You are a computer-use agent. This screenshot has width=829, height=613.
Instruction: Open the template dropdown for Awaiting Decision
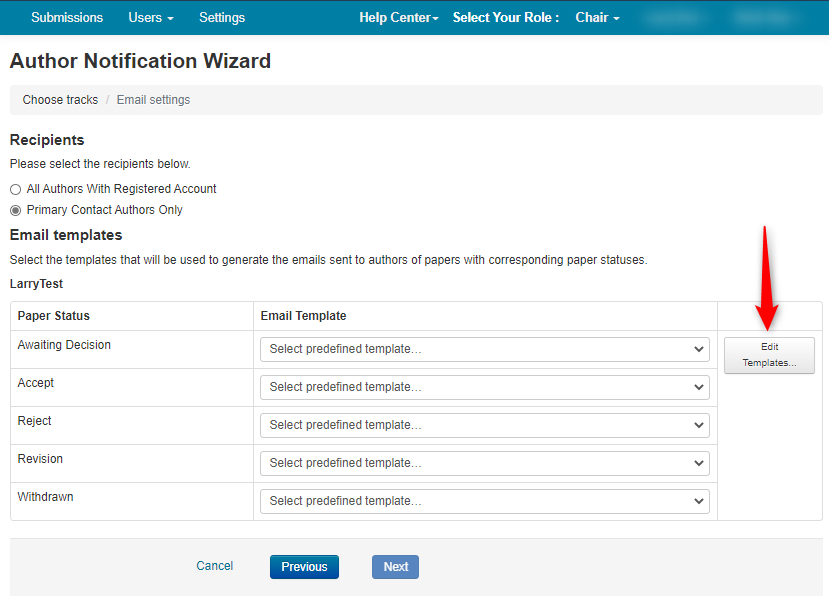point(485,349)
